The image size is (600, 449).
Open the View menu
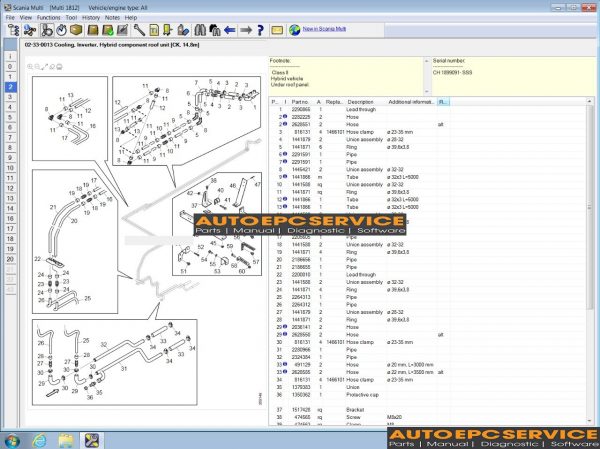(26, 18)
